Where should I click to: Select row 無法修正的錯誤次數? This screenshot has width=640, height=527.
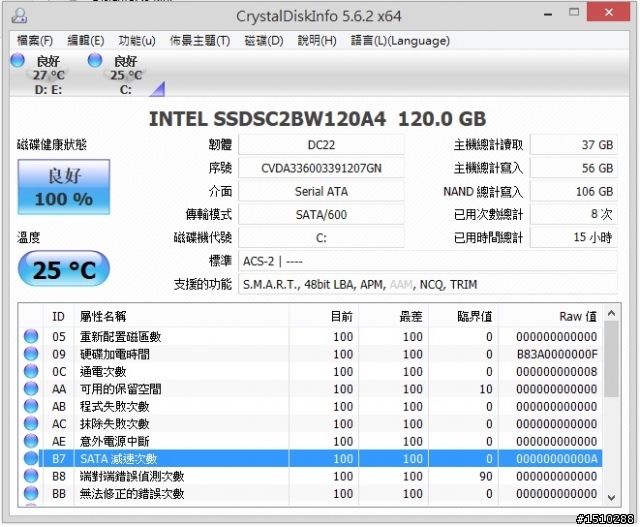(x=310, y=494)
